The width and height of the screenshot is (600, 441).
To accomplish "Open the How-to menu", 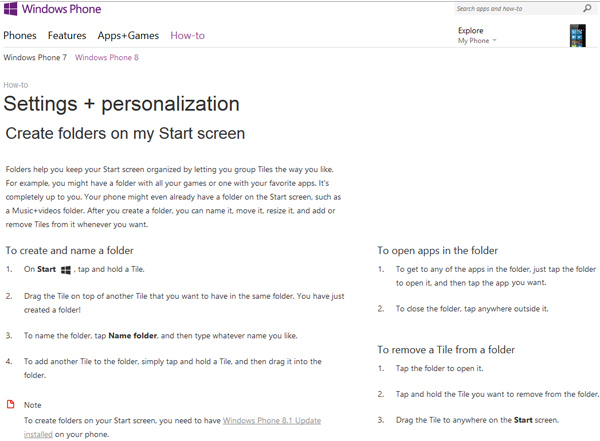I will pyautogui.click(x=188, y=36).
